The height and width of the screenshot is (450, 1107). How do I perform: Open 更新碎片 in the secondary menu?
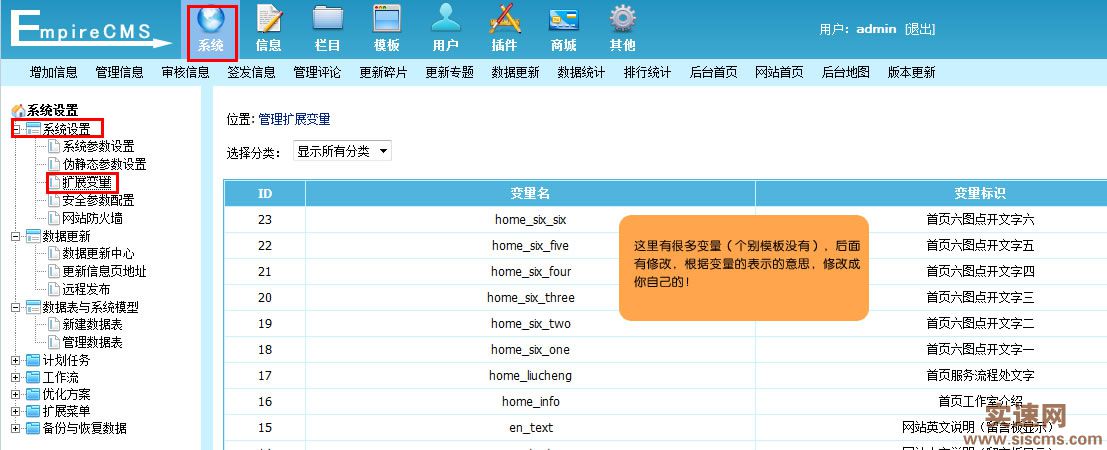(x=383, y=72)
